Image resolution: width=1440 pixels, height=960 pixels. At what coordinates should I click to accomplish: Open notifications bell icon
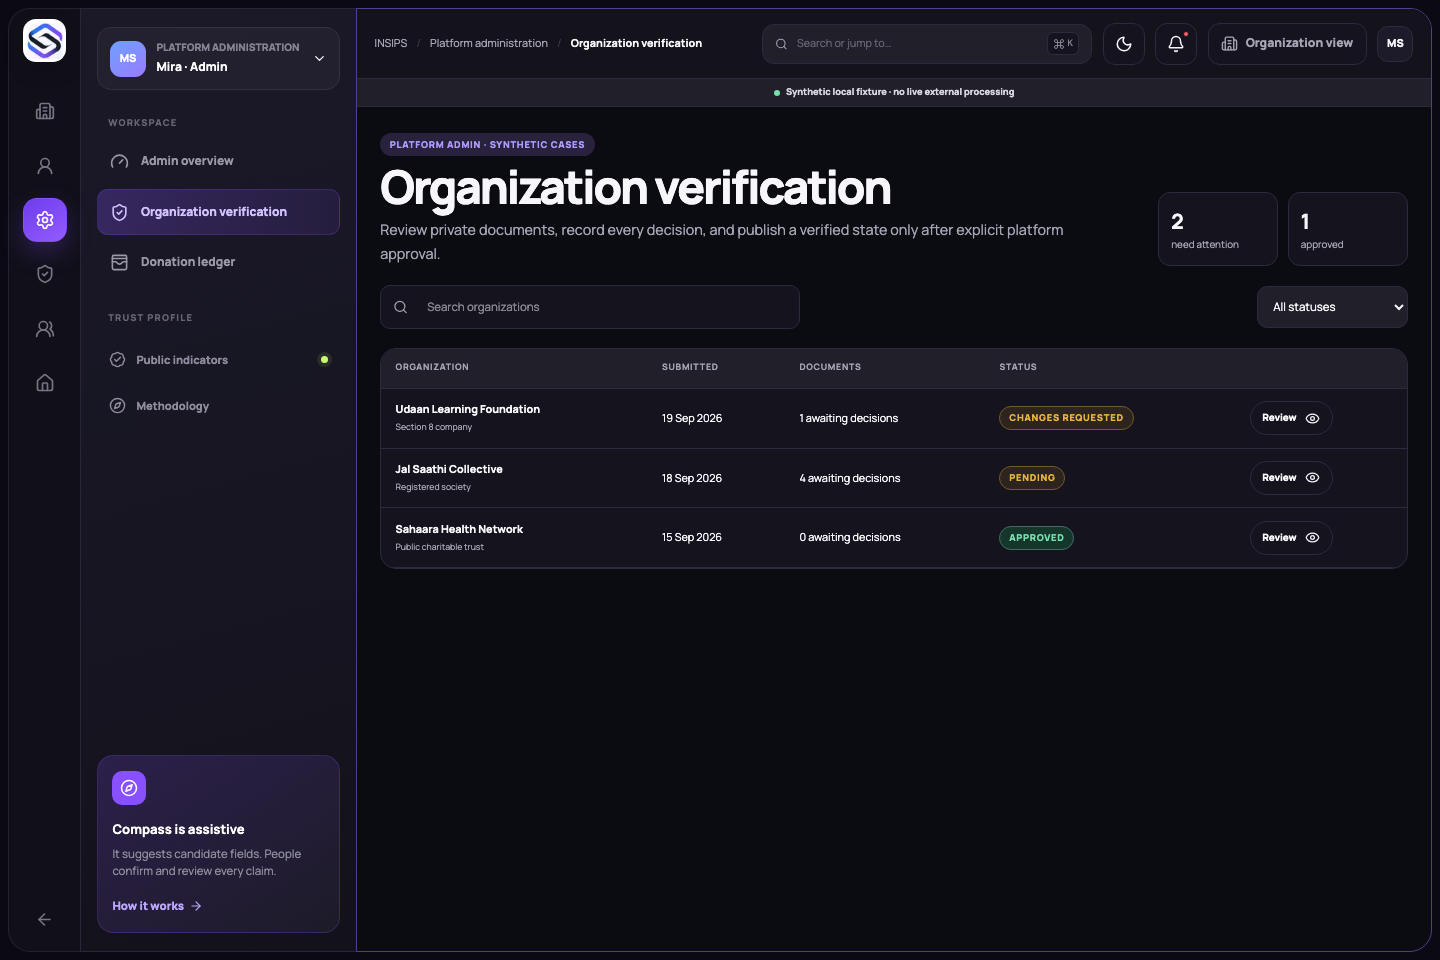point(1176,44)
